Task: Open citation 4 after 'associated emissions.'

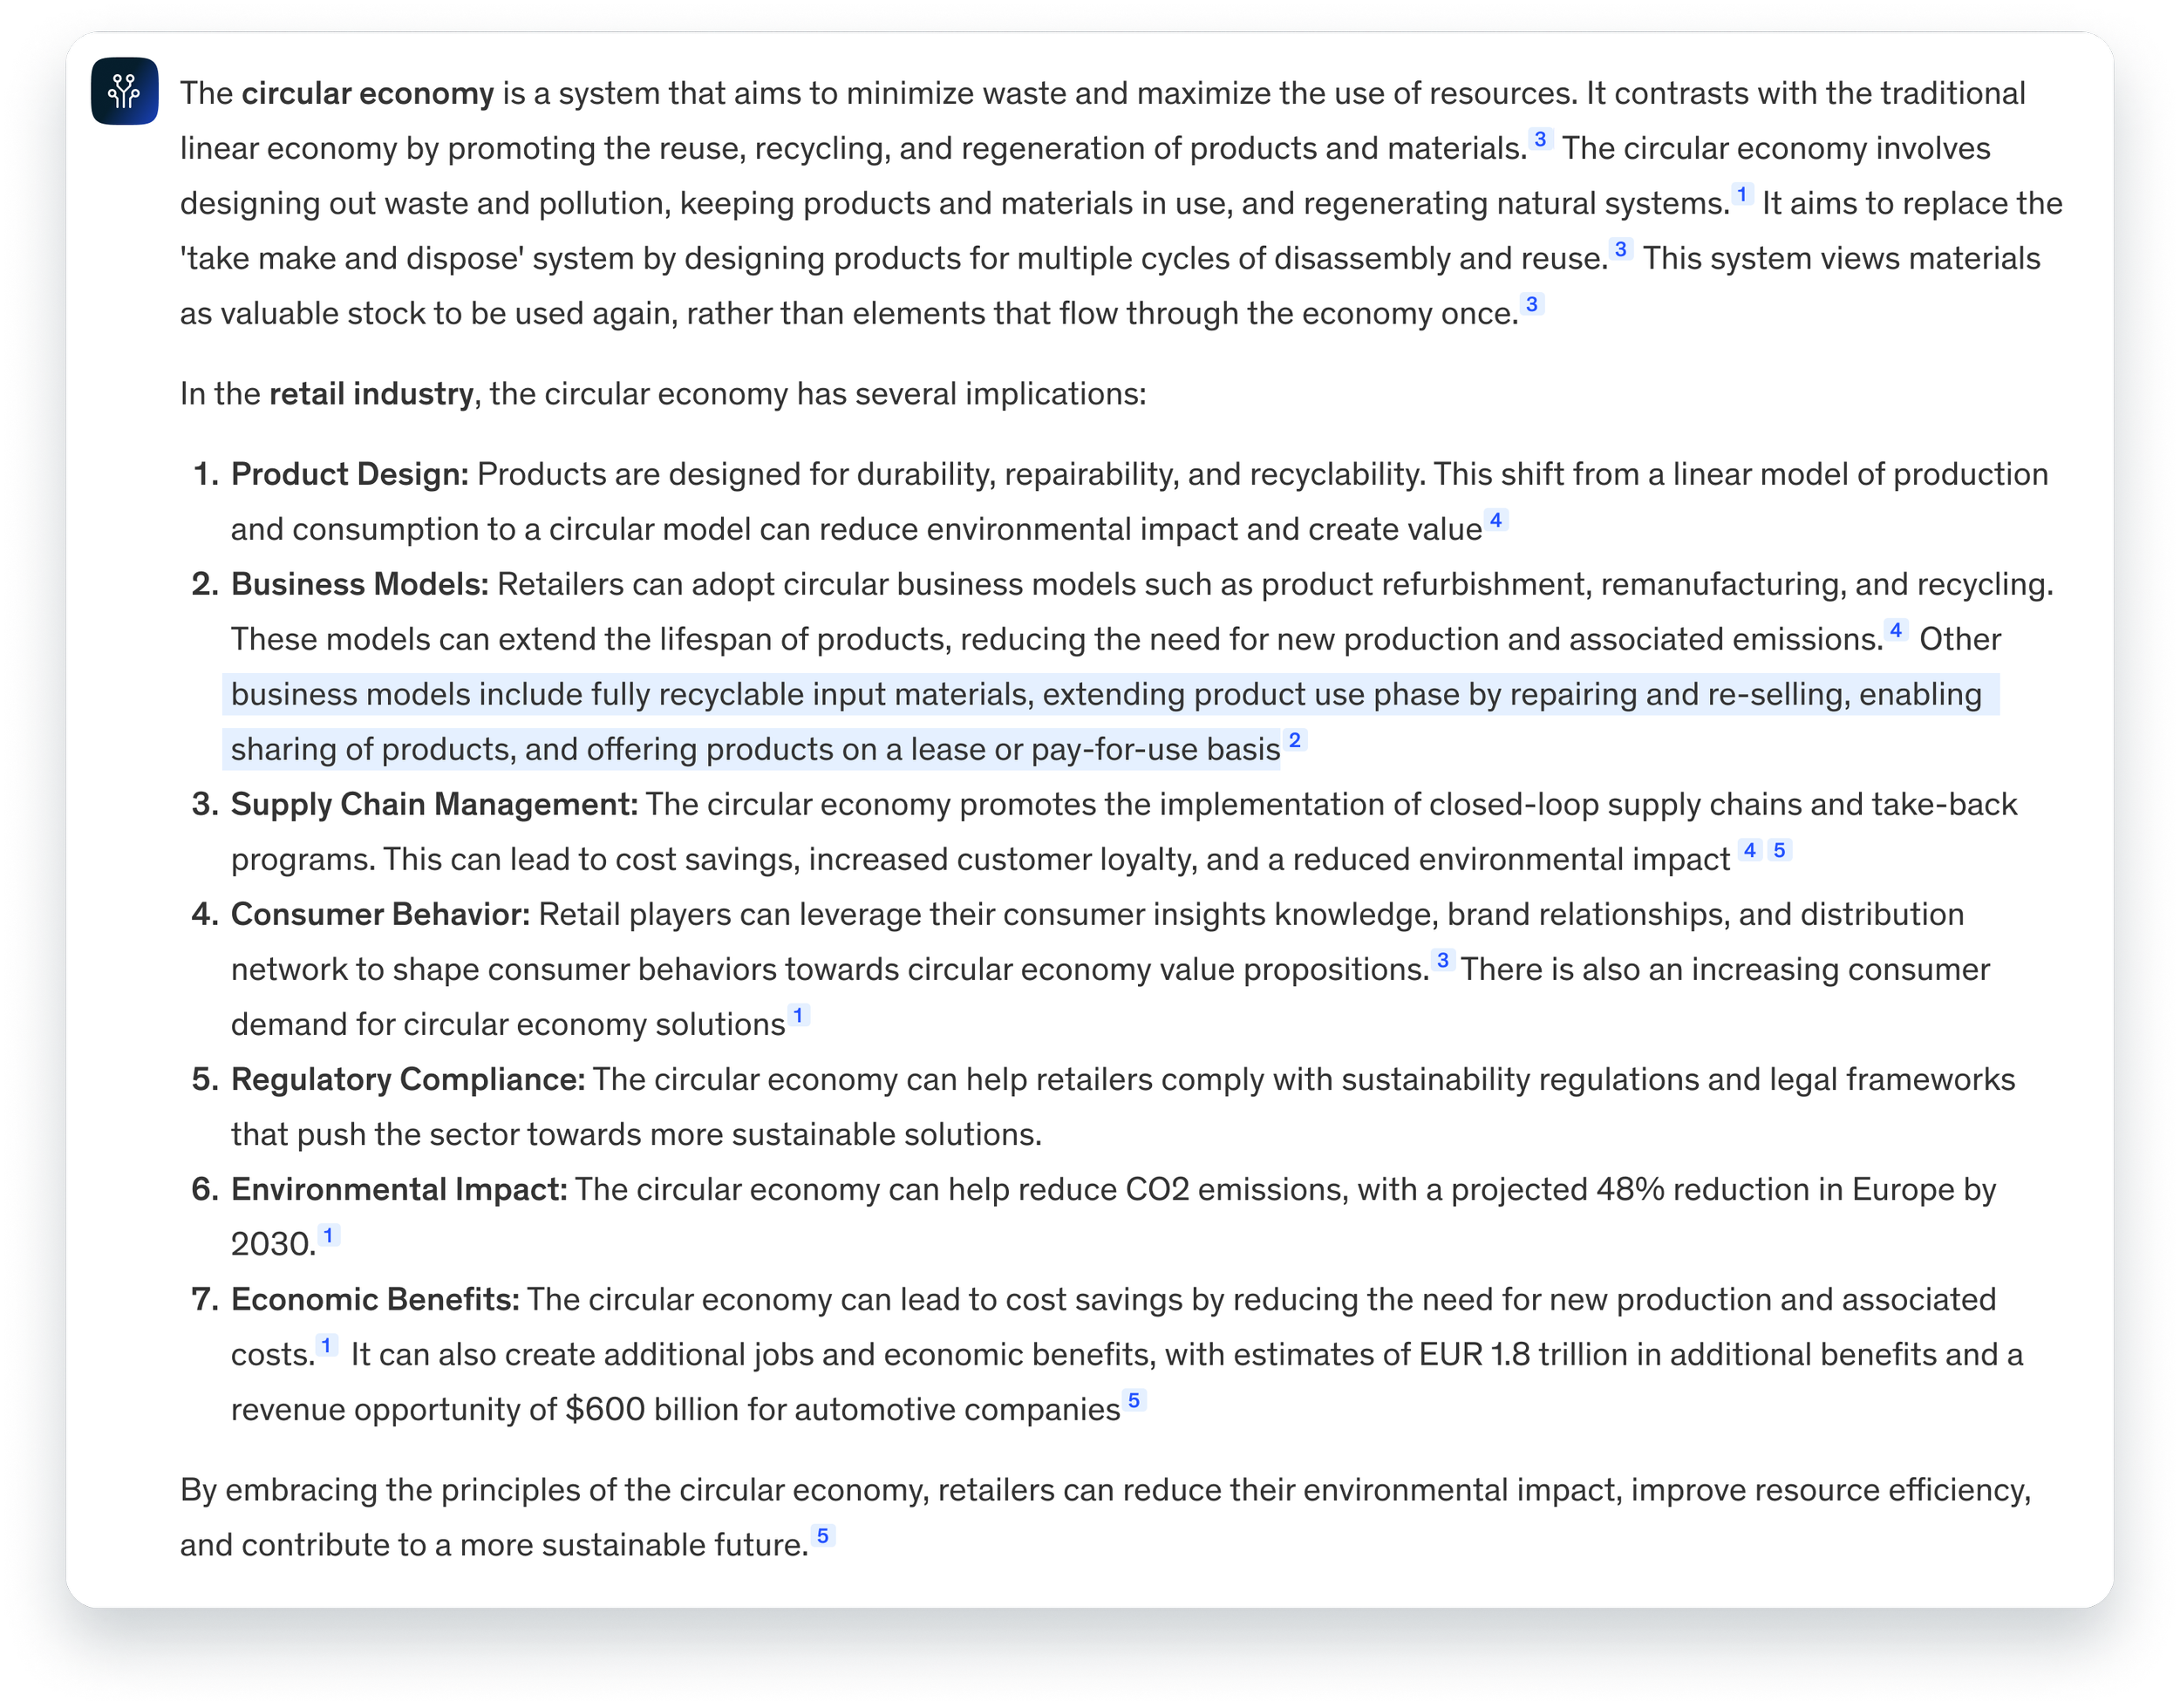Action: coord(1896,630)
